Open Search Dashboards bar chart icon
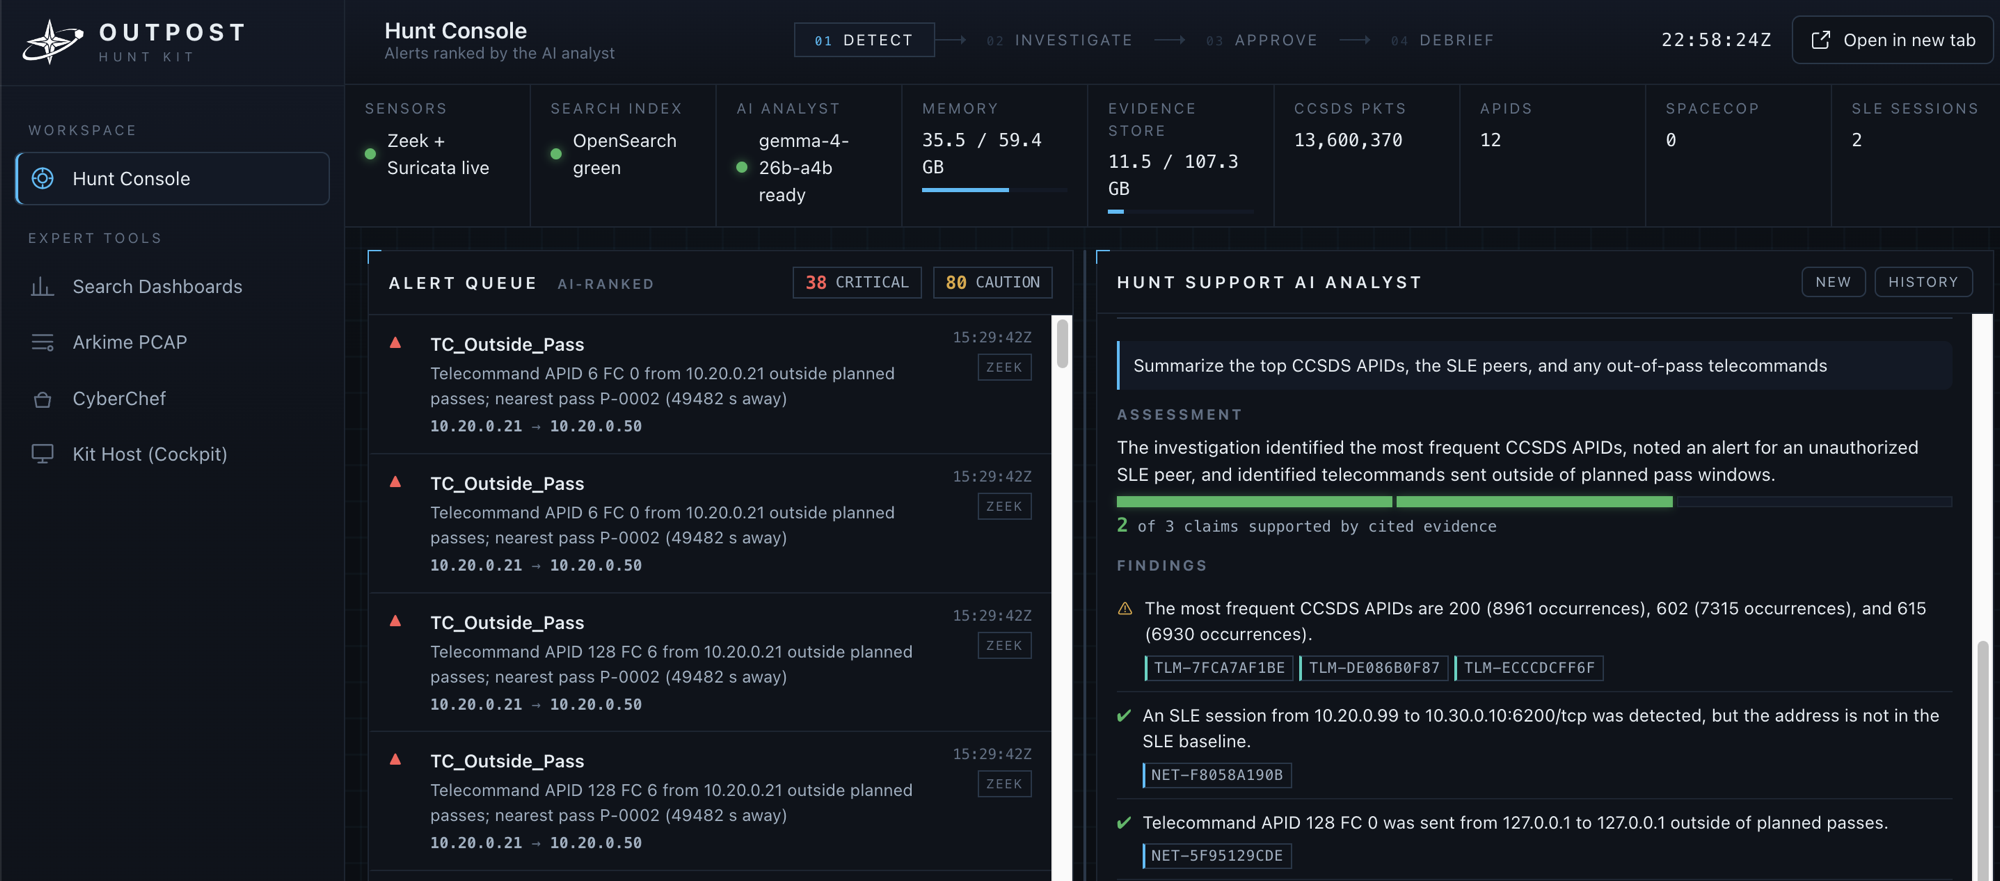 (x=42, y=287)
